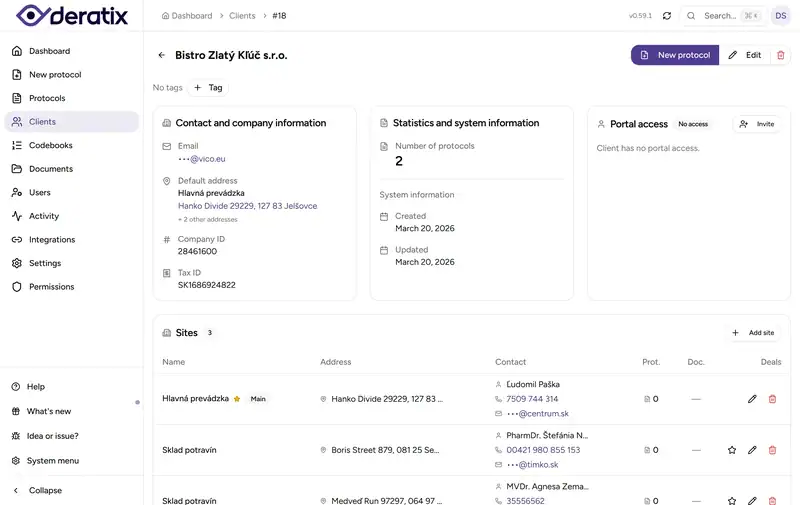800x505 pixels.
Task: Open the DS user avatar menu
Action: [x=781, y=16]
